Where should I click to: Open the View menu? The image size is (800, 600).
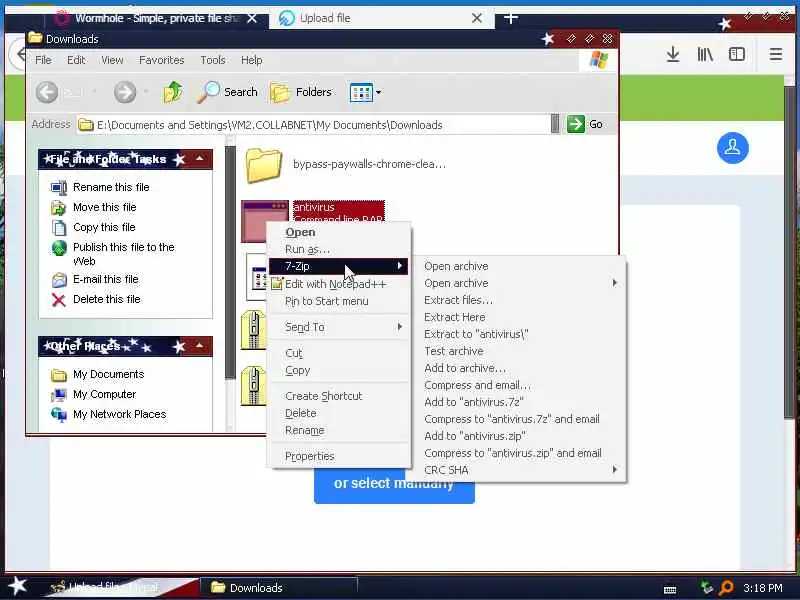click(112, 60)
